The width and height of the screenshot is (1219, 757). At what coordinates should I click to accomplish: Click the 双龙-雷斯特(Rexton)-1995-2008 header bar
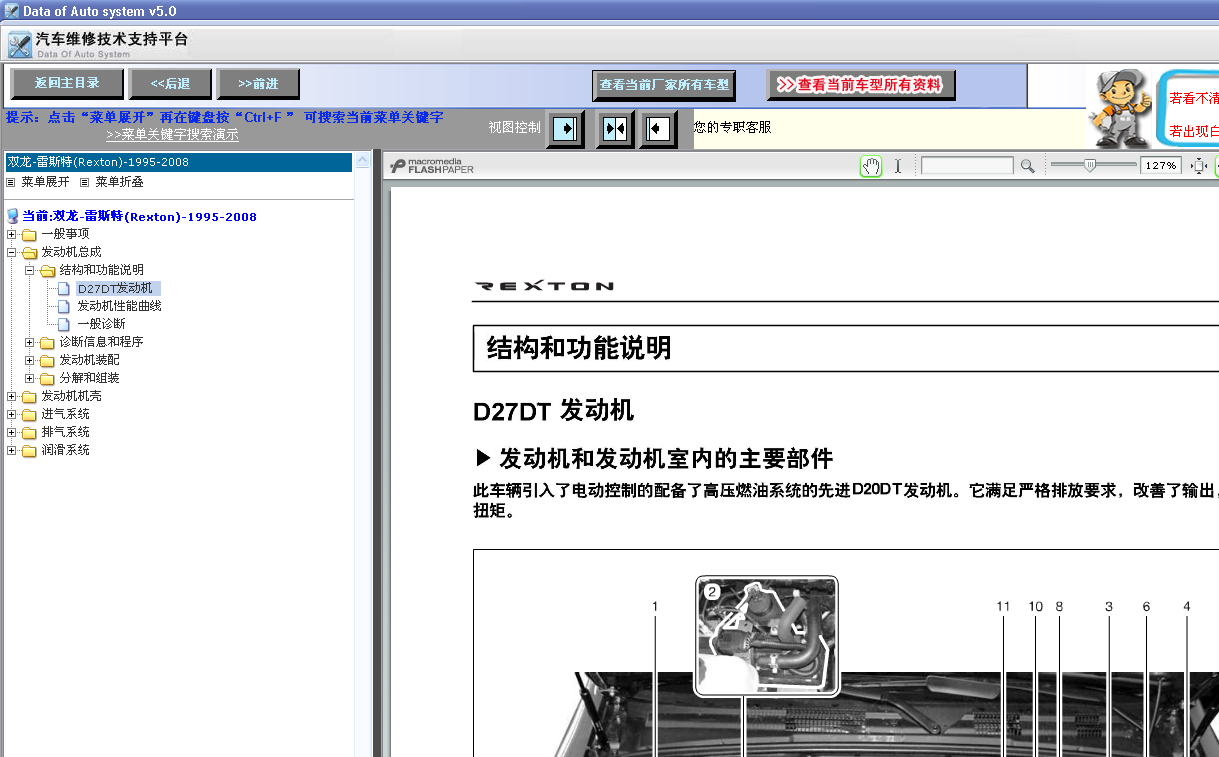tap(178, 162)
